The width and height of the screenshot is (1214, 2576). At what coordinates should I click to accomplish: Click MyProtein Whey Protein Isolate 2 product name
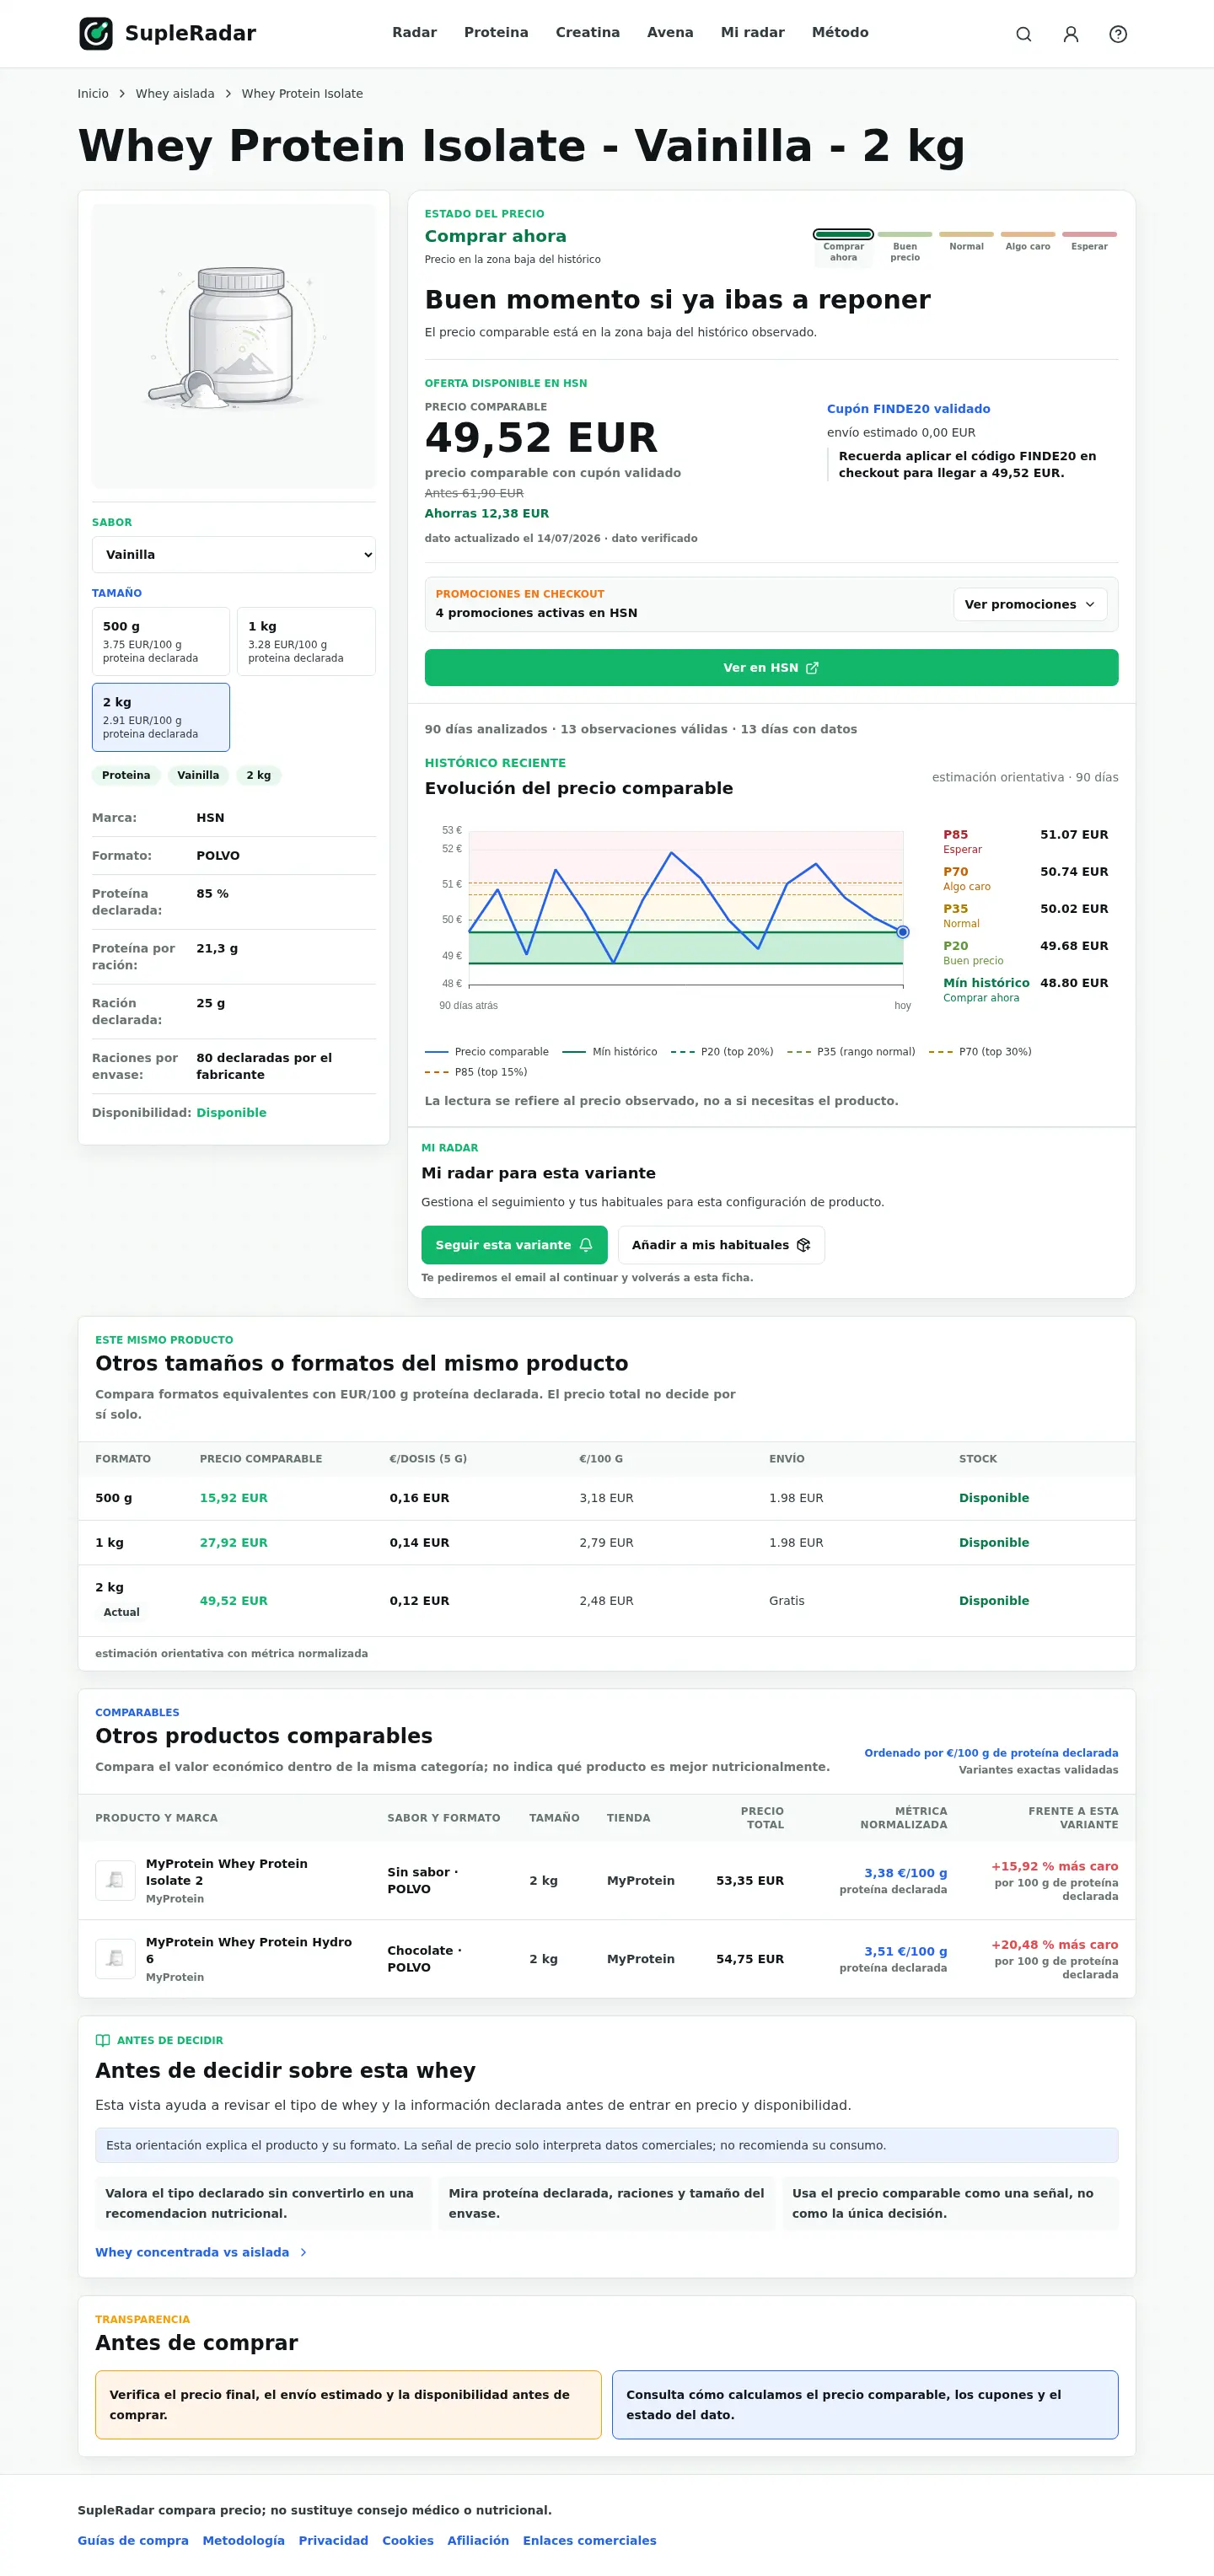(227, 1872)
